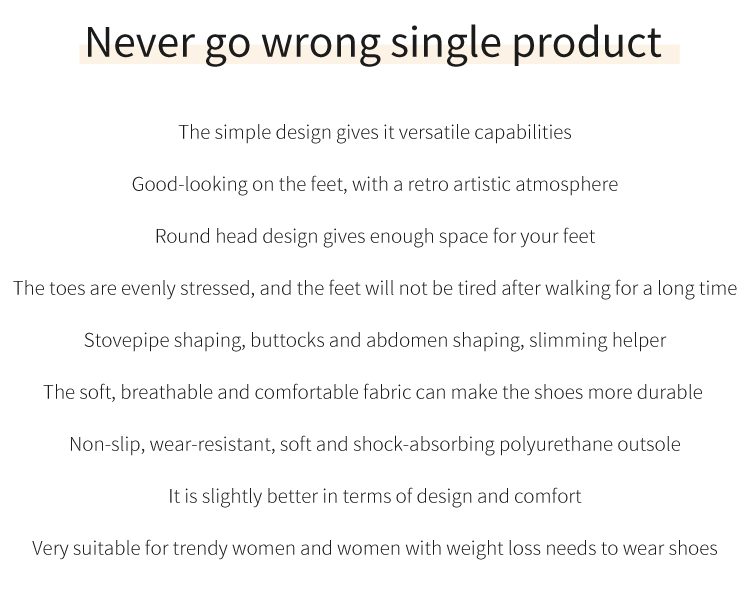Click the 'soft, breathable and comfortable fabric' line
This screenshot has width=750, height=592.
(372, 392)
